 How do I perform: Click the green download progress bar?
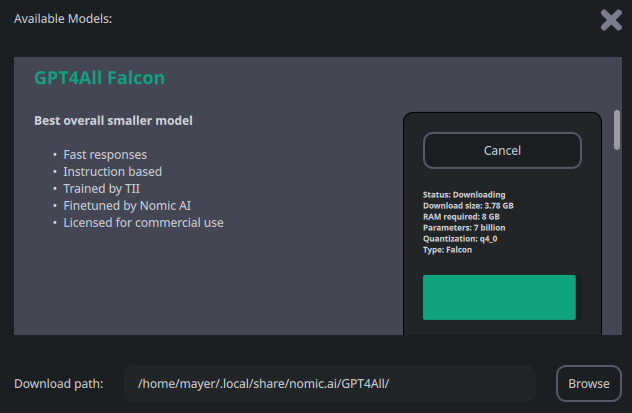(x=499, y=297)
